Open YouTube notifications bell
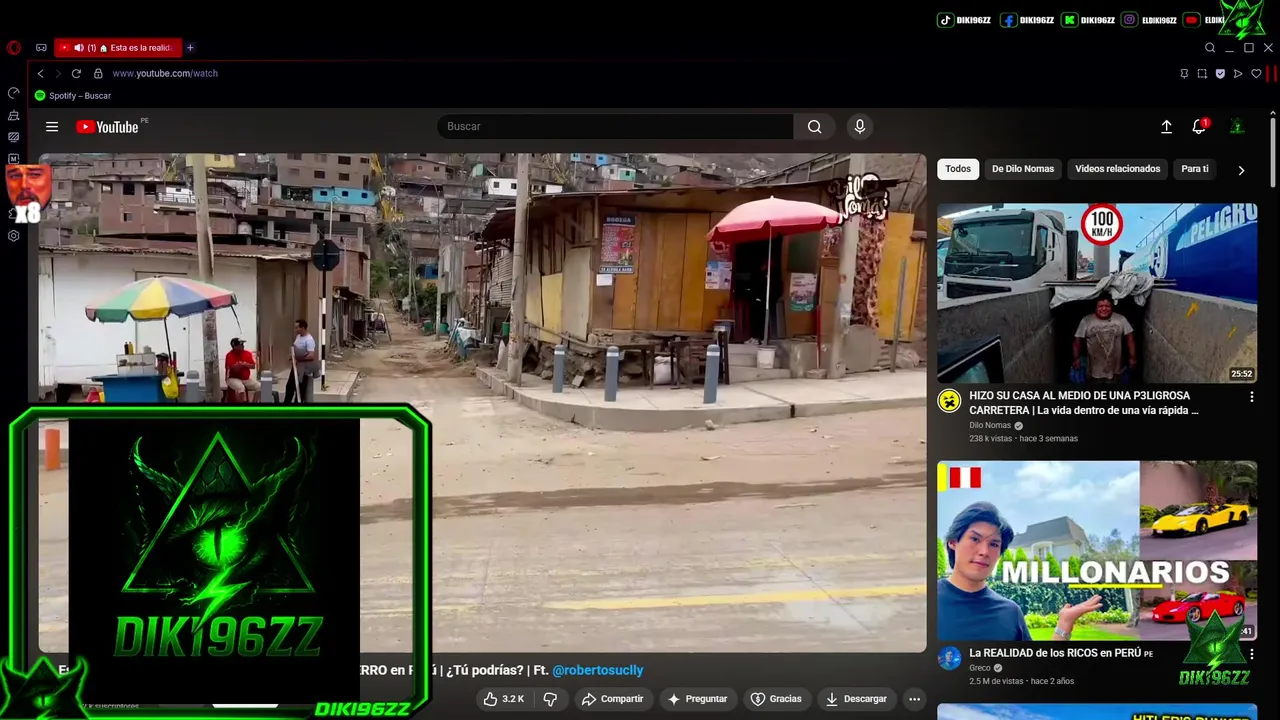 [1199, 127]
